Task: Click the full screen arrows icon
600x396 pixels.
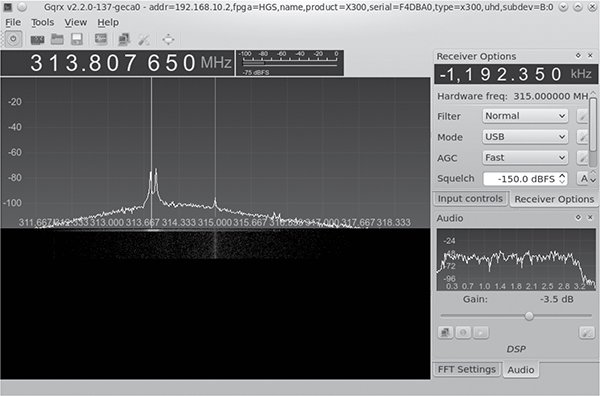Action: (168, 39)
